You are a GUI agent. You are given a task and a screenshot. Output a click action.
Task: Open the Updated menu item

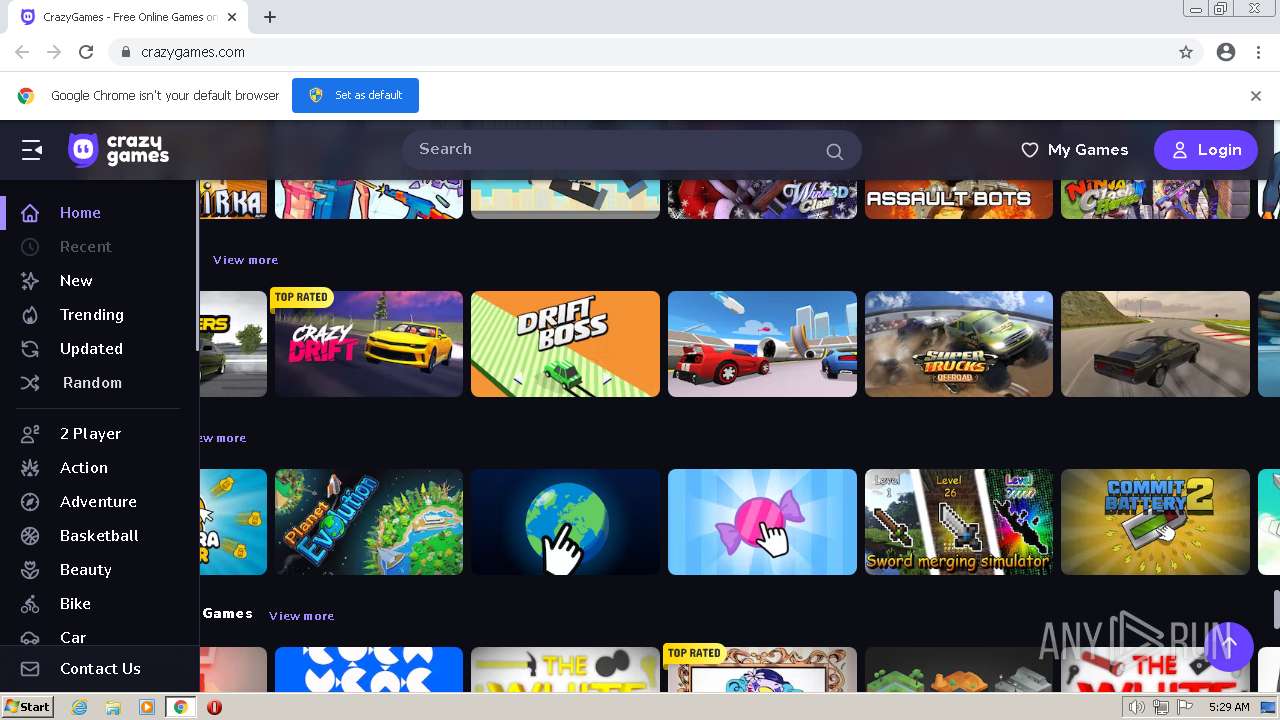pyautogui.click(x=91, y=349)
